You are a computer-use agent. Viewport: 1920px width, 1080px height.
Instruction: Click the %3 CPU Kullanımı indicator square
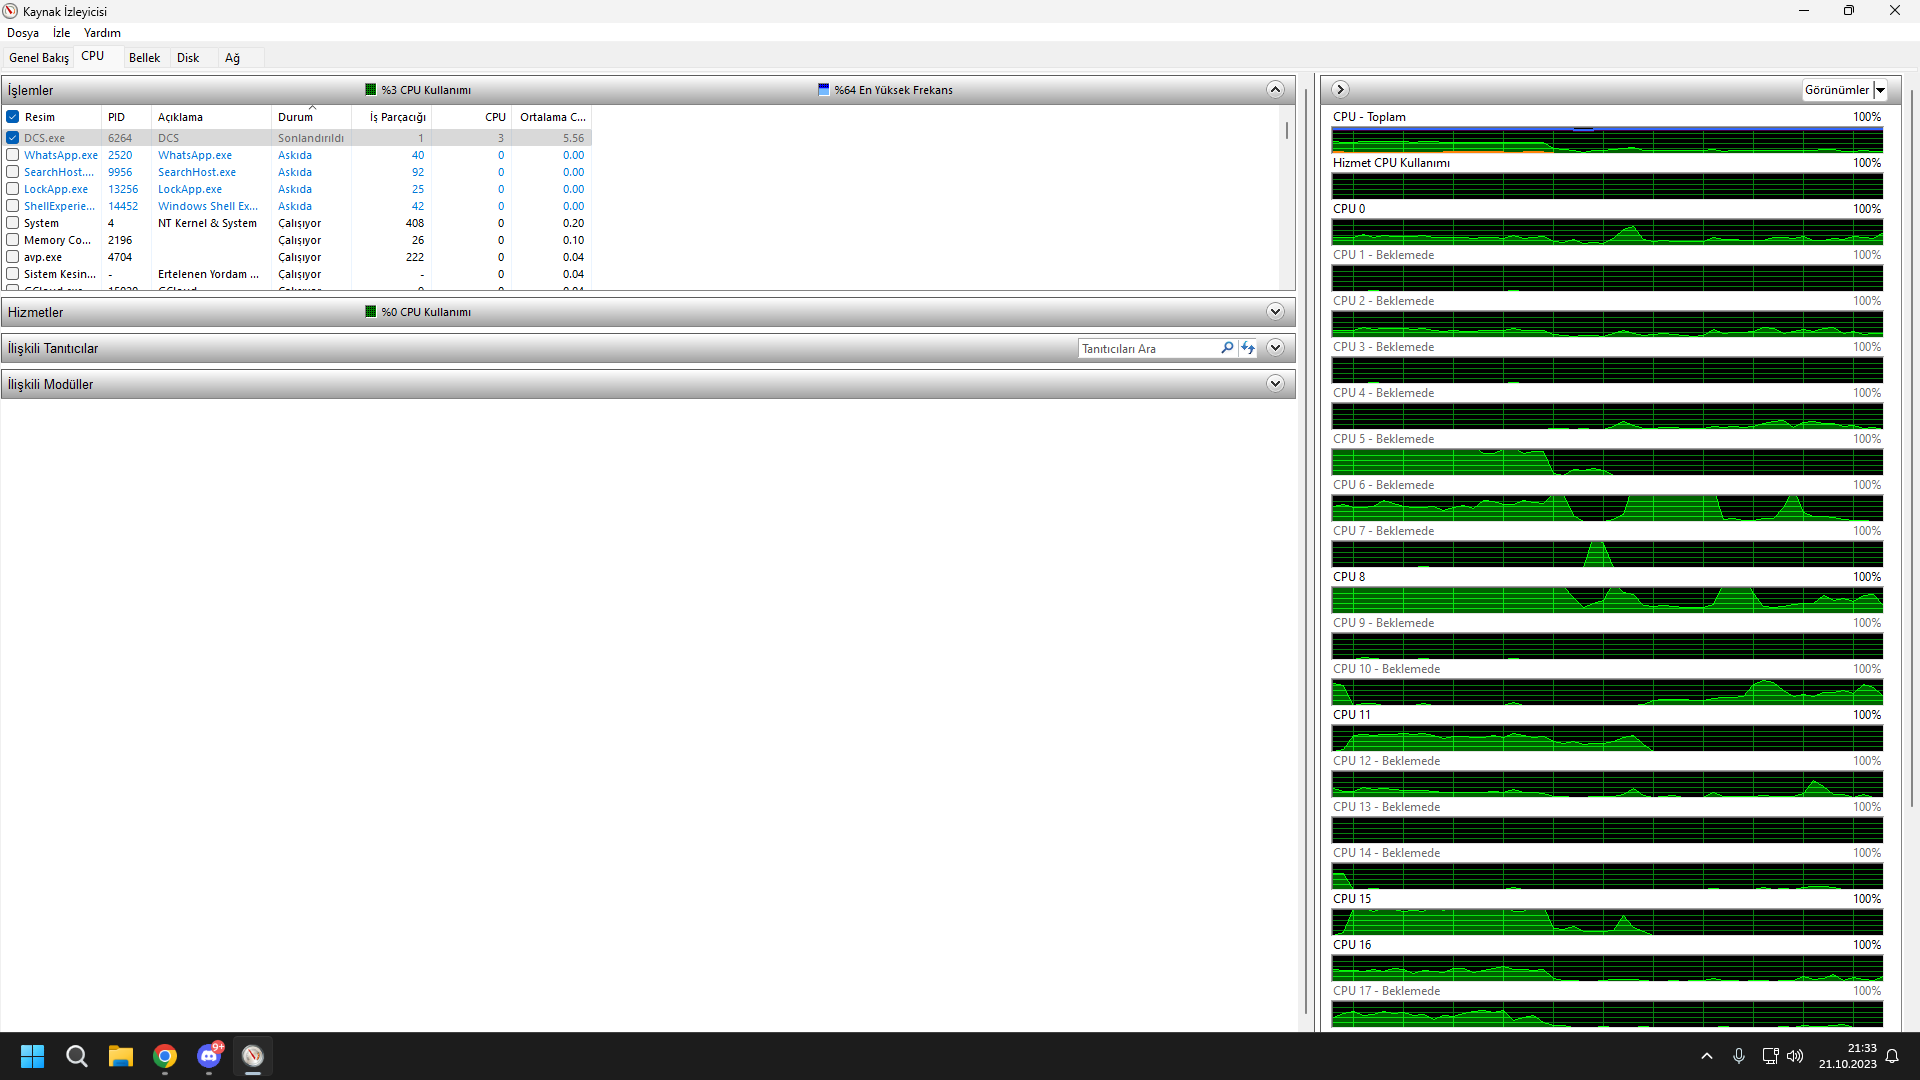pos(371,89)
